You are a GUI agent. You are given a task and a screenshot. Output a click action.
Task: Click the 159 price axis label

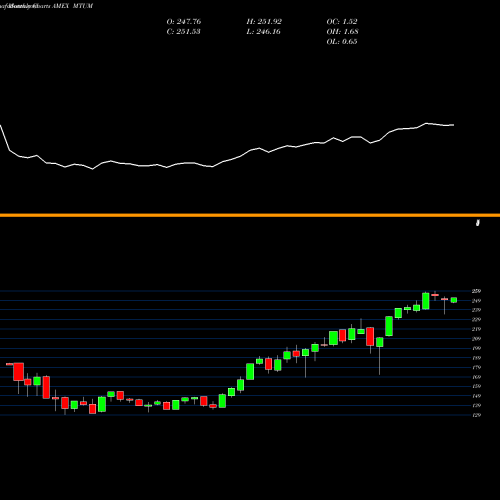476,386
